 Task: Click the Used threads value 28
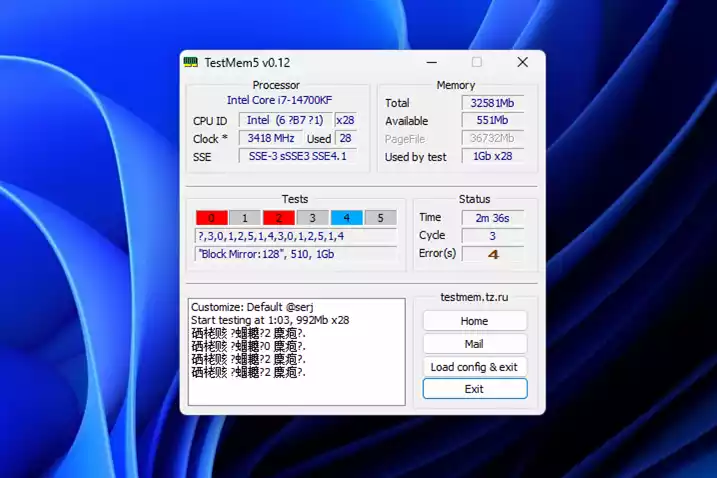pyautogui.click(x=346, y=138)
